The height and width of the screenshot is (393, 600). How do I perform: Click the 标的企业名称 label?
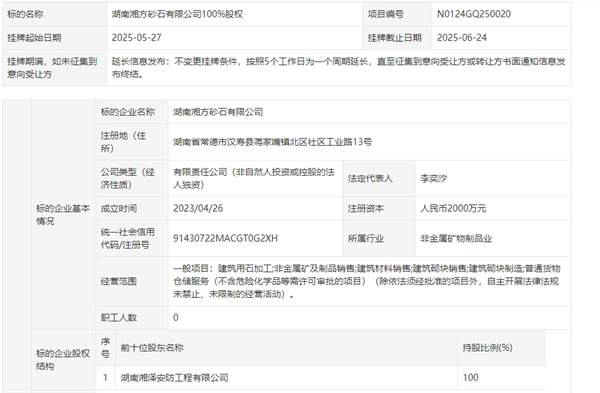(x=128, y=112)
